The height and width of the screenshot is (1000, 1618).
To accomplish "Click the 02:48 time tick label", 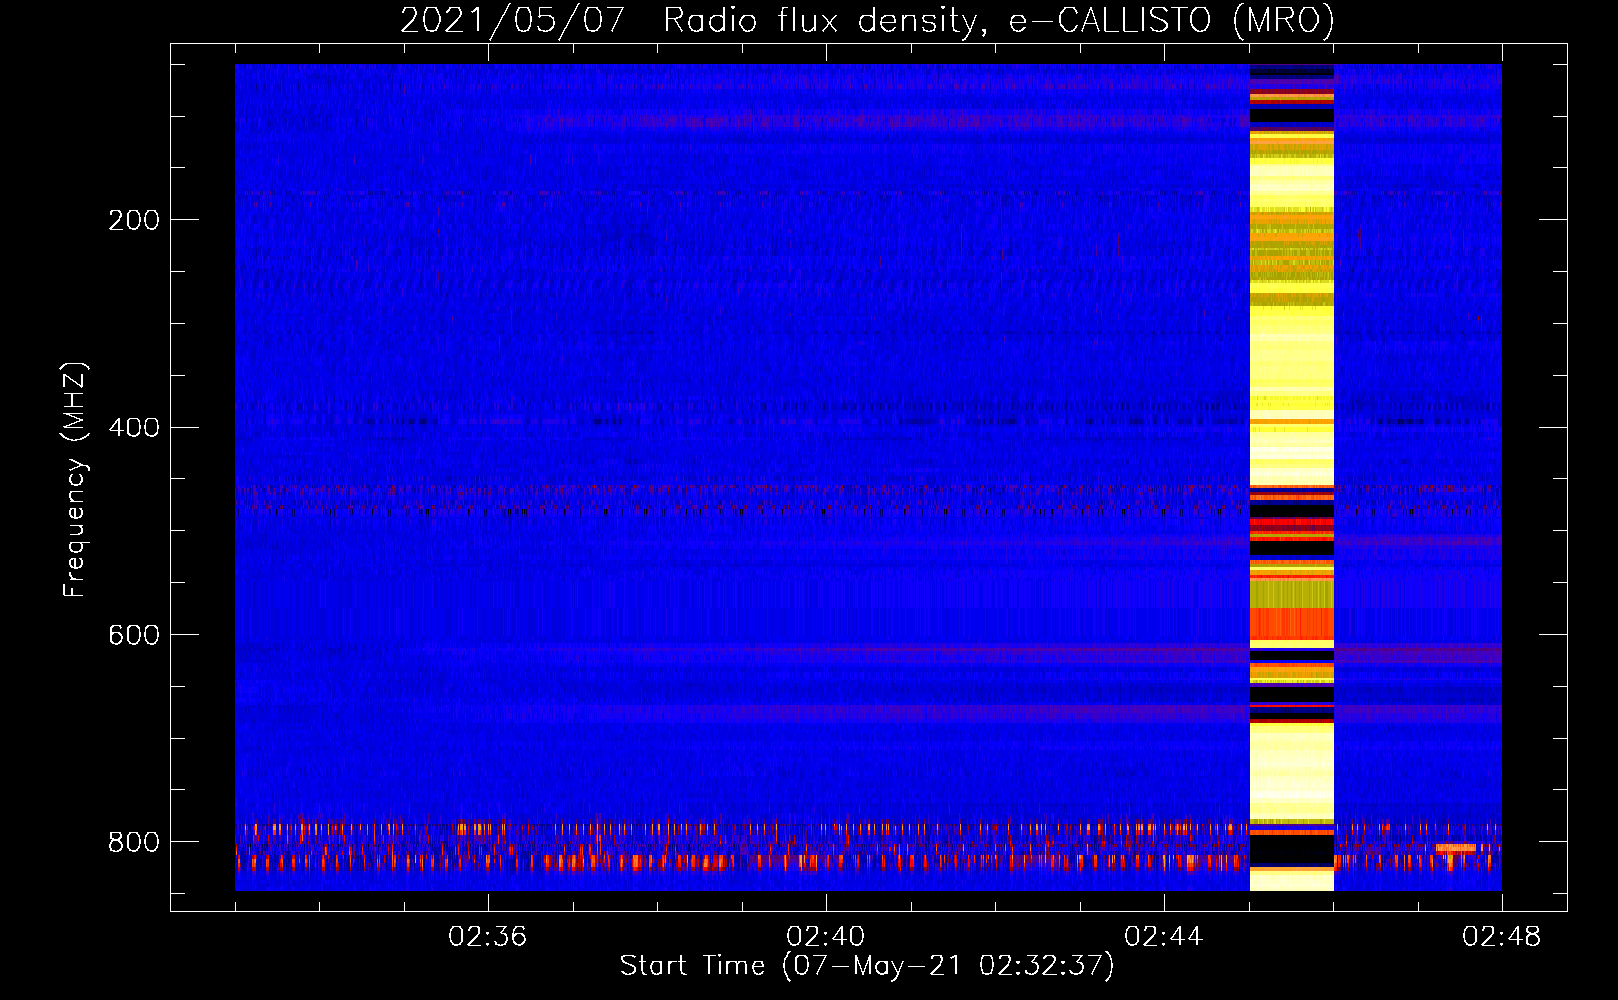I will click(x=1502, y=937).
